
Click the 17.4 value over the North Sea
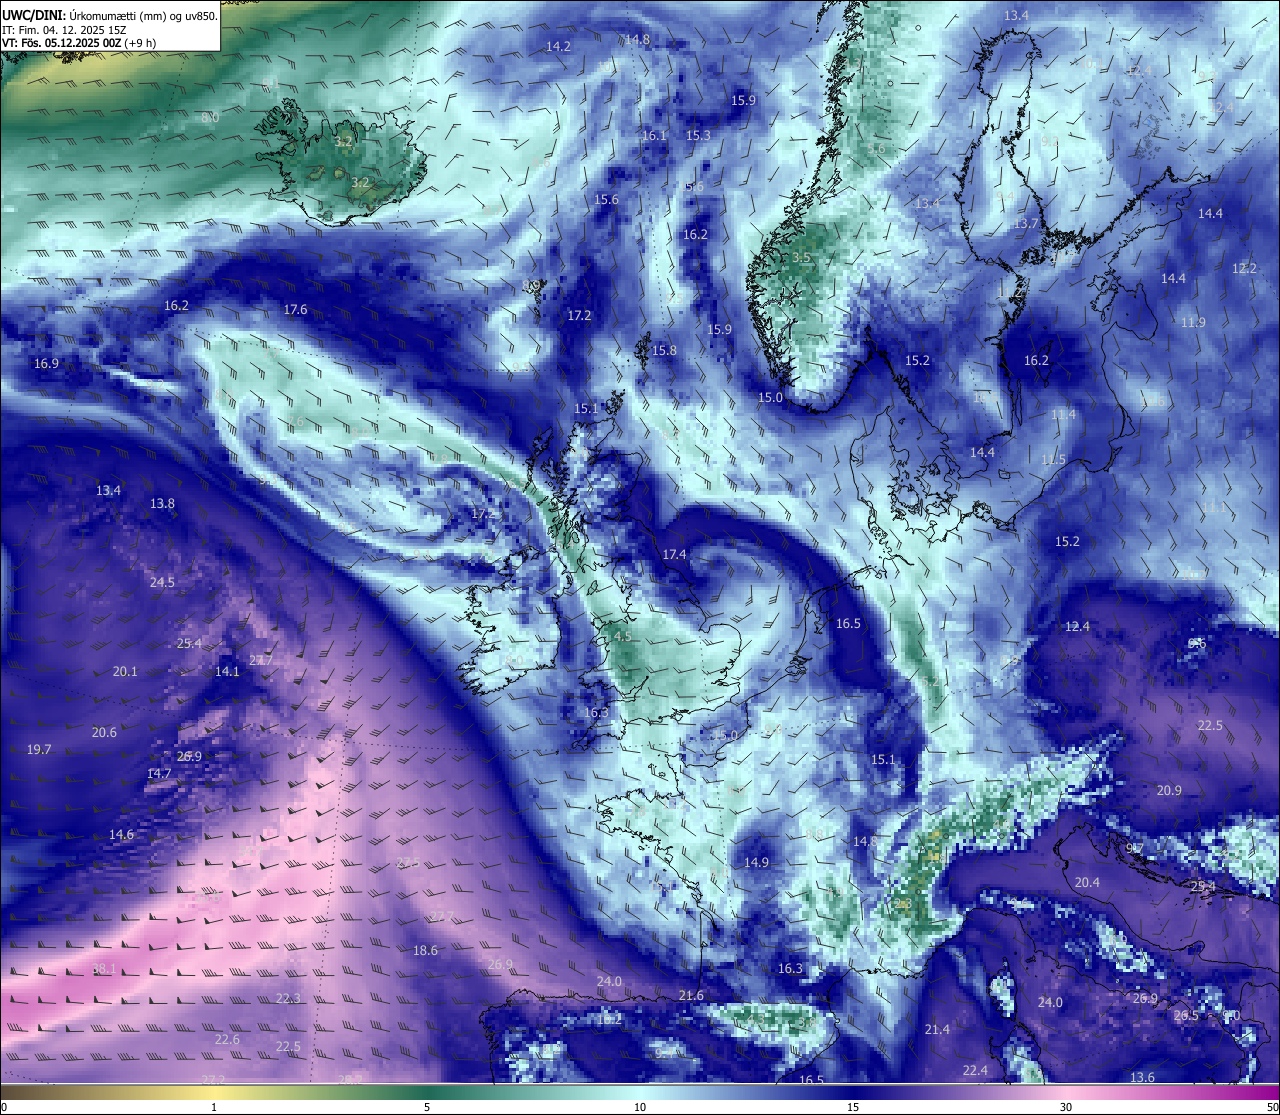pos(674,555)
